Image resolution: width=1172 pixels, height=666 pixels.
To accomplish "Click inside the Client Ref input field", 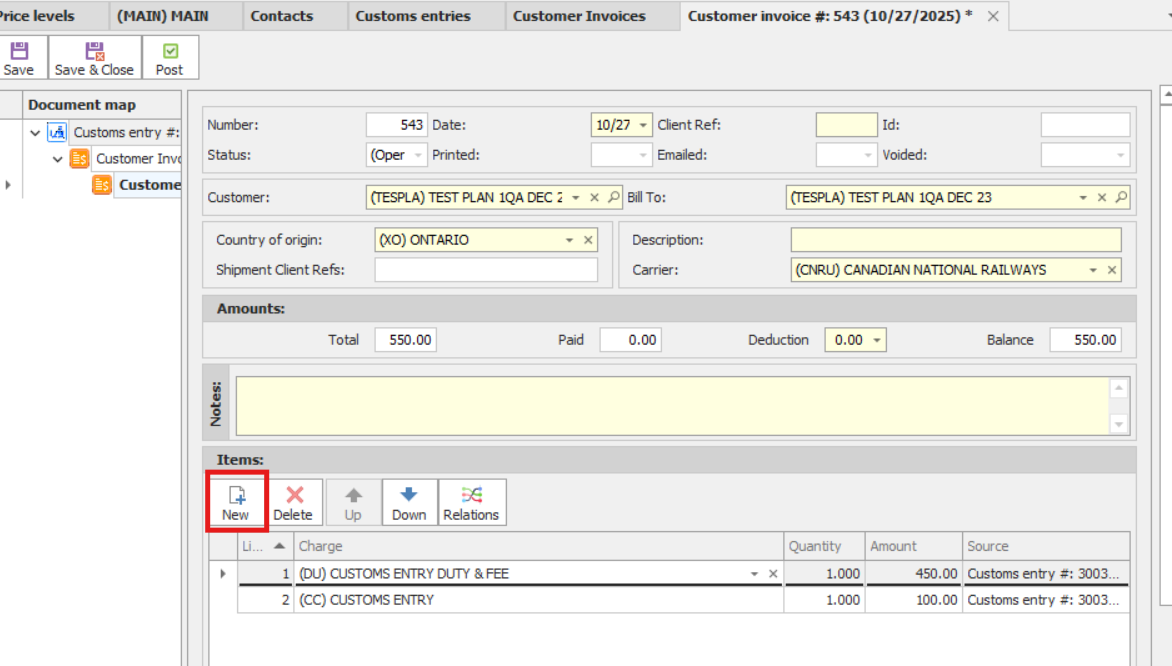I will coord(845,124).
